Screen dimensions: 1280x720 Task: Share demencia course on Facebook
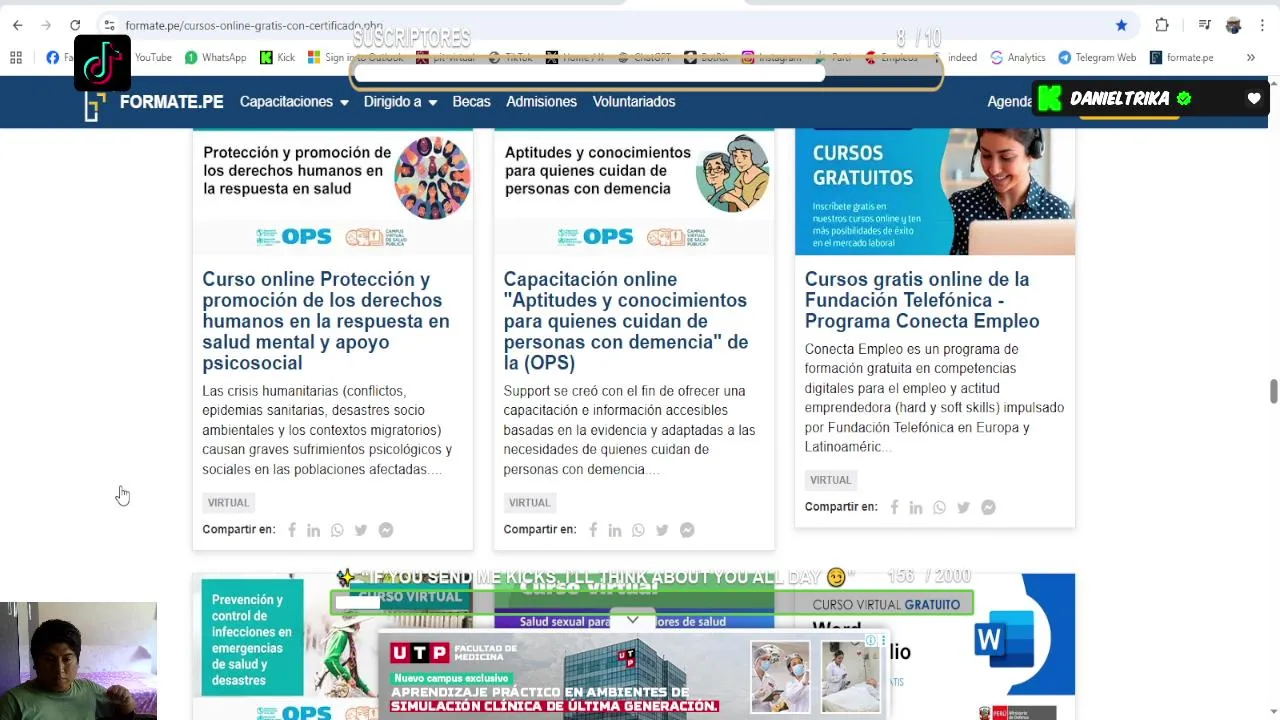tap(593, 530)
